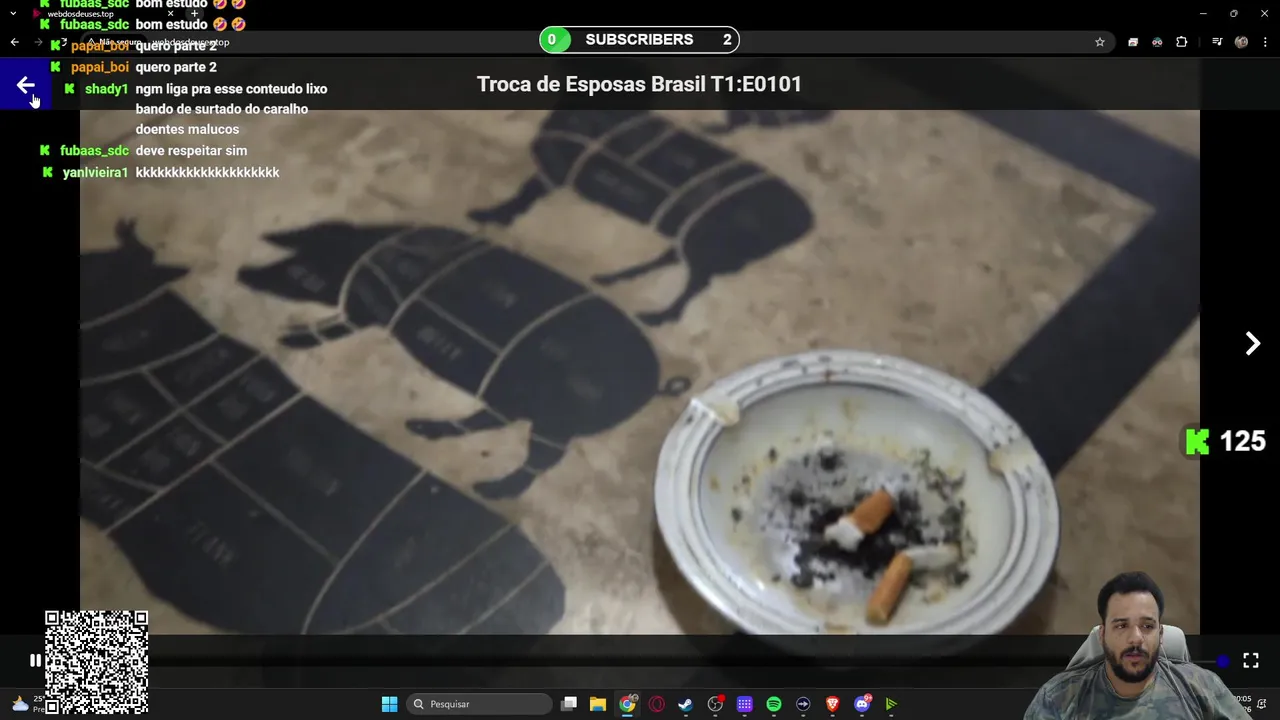
Task: Open Discord from the taskbar
Action: click(862, 704)
